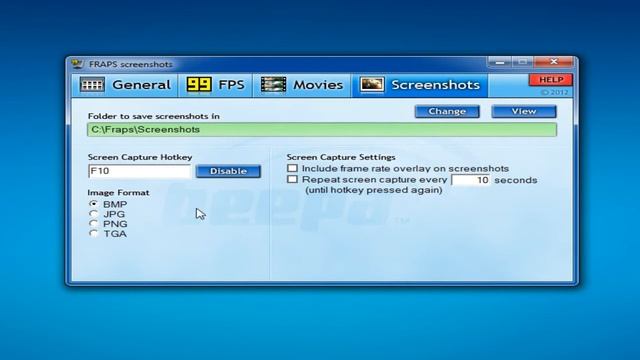Go to the Movies tab
This screenshot has width=640, height=360.
point(302,85)
